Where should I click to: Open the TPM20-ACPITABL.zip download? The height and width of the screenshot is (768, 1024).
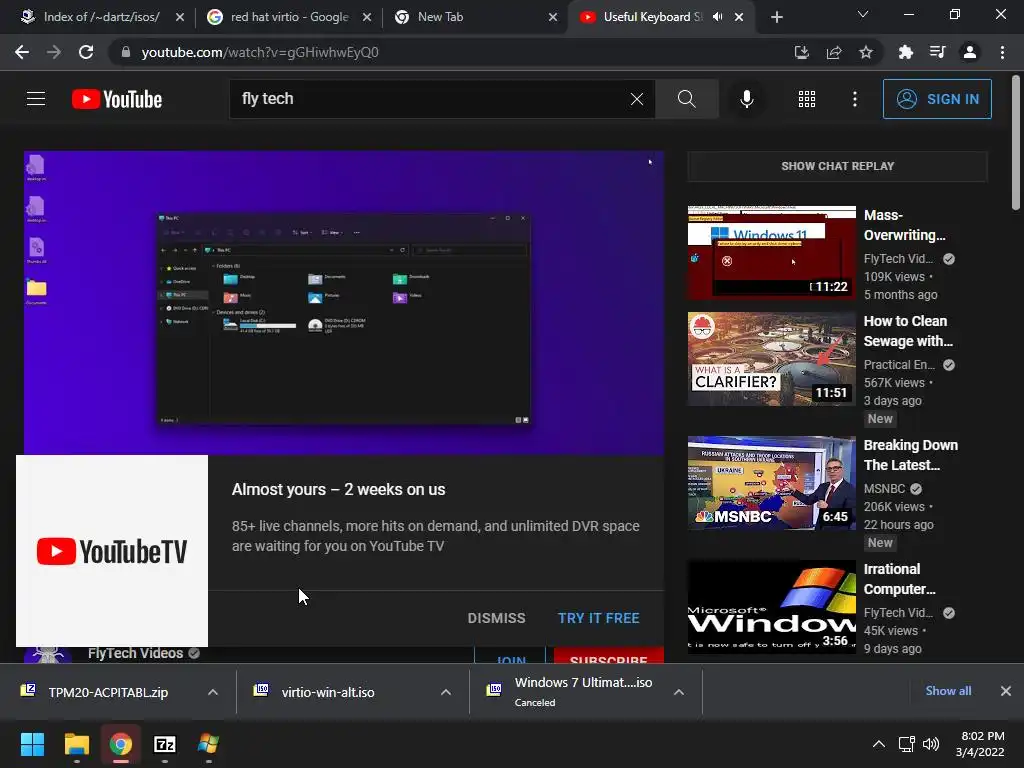[108, 692]
